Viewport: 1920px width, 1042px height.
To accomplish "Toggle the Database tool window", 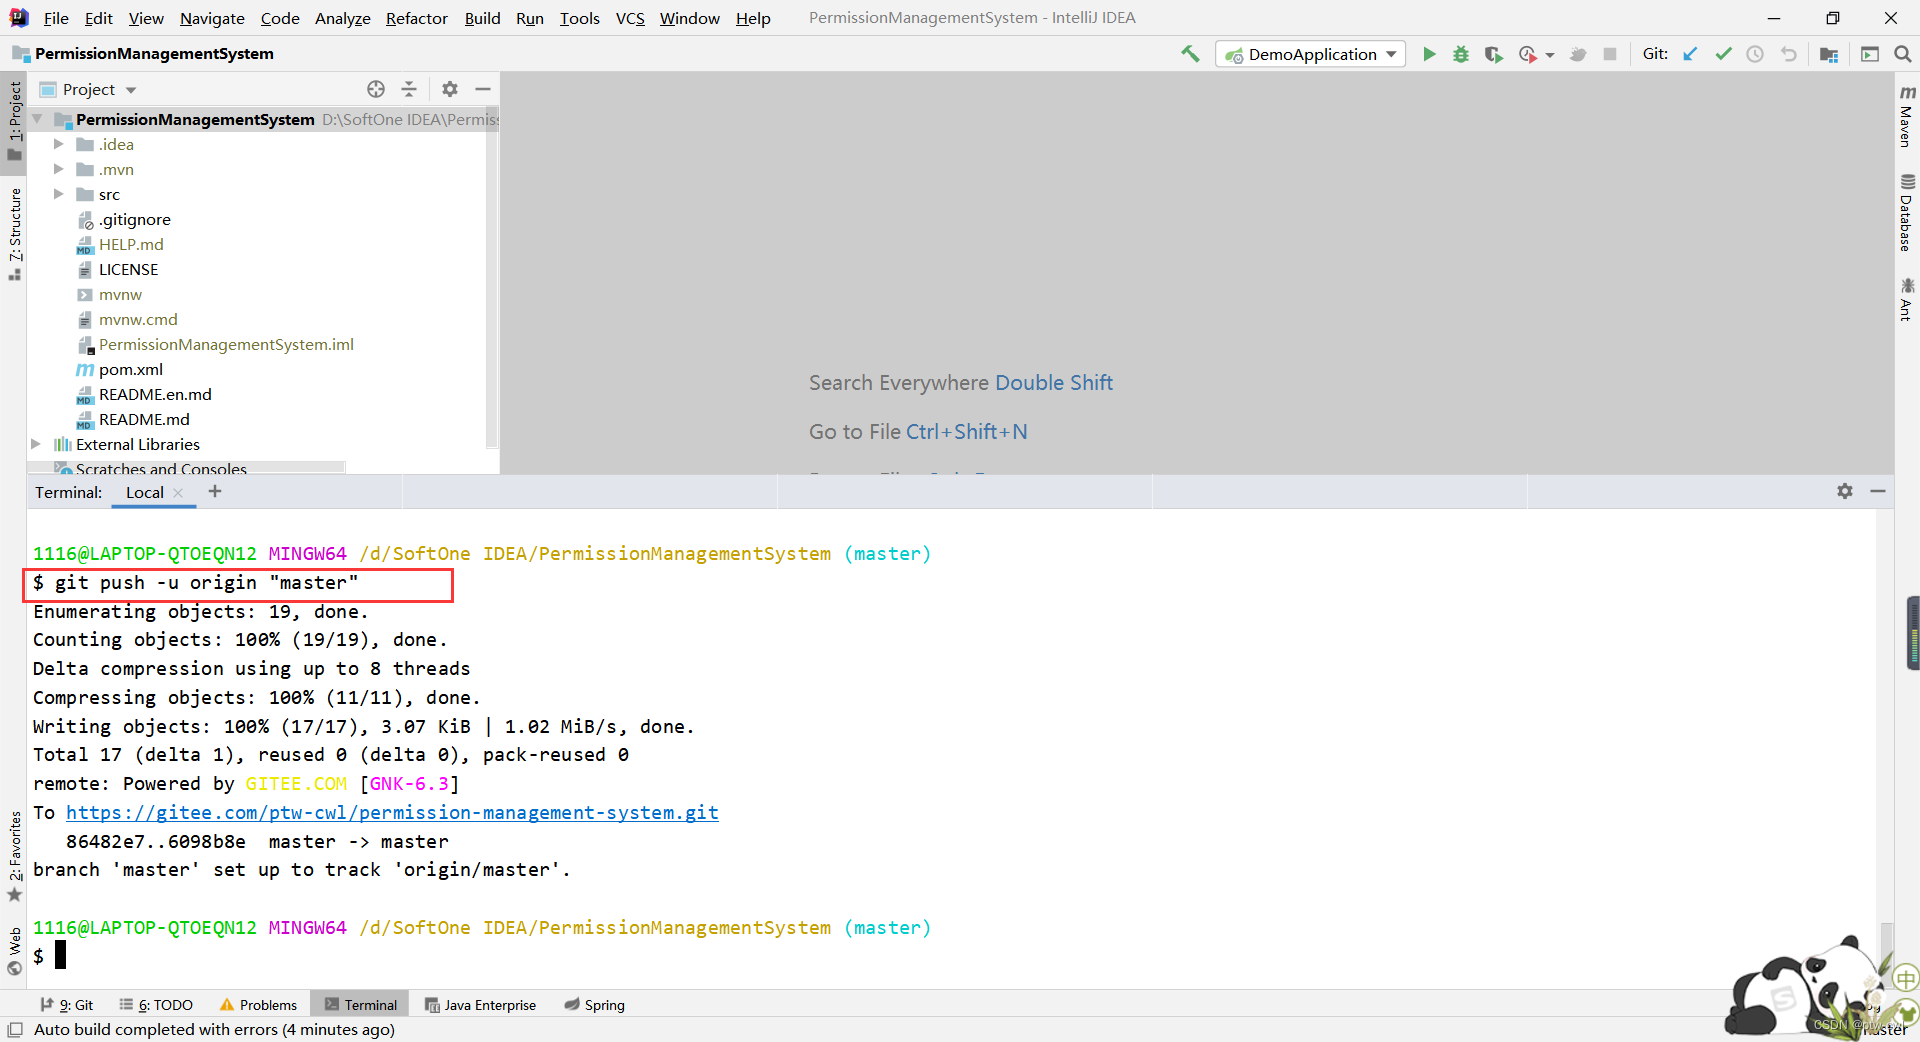I will point(1907,213).
